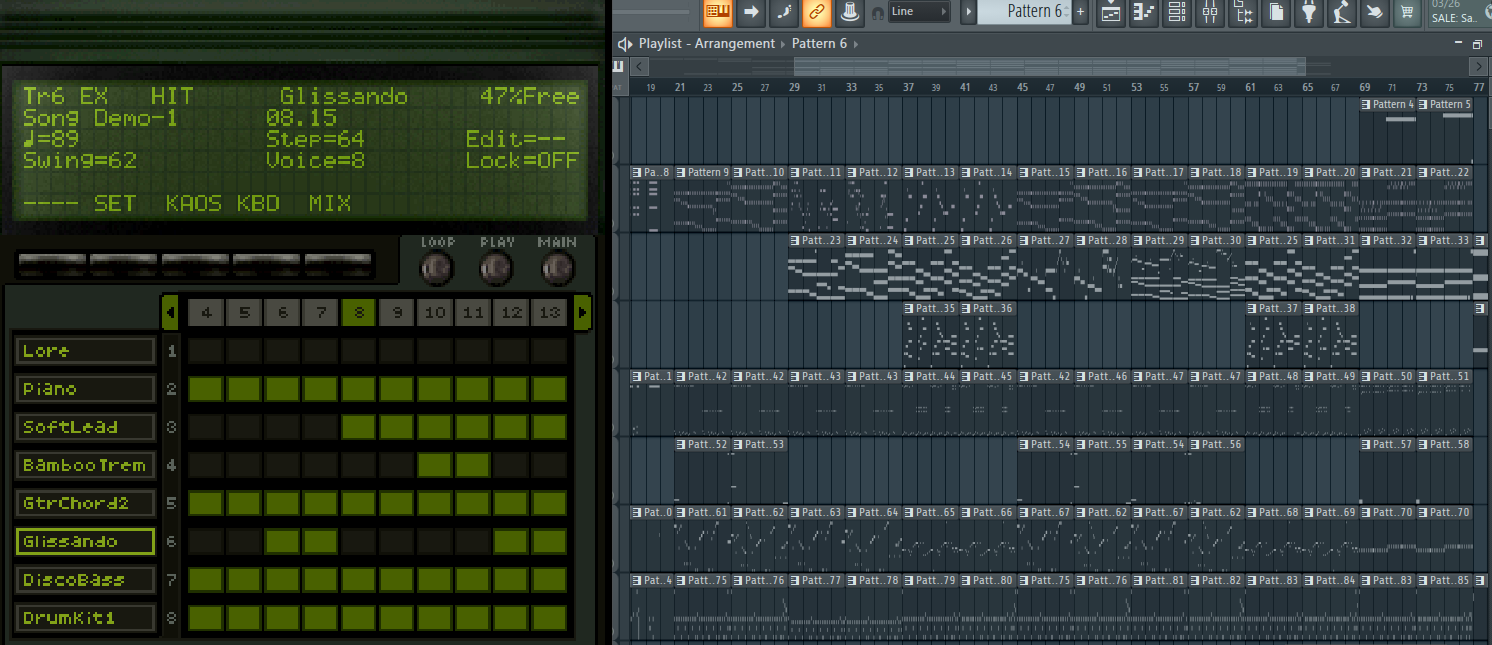This screenshot has height=645, width=1492.
Task: Toggle SoftLead cell under step 7
Action: tap(321, 427)
